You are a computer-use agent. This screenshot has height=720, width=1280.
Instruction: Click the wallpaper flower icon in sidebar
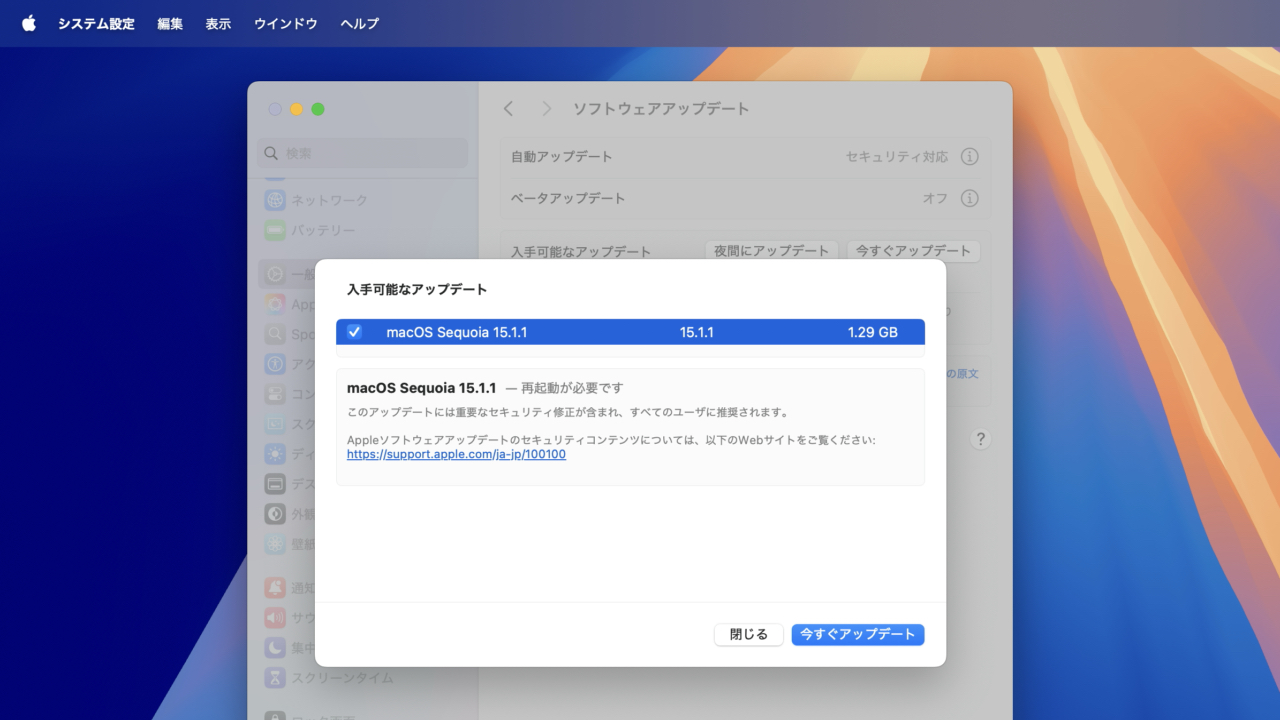275,544
